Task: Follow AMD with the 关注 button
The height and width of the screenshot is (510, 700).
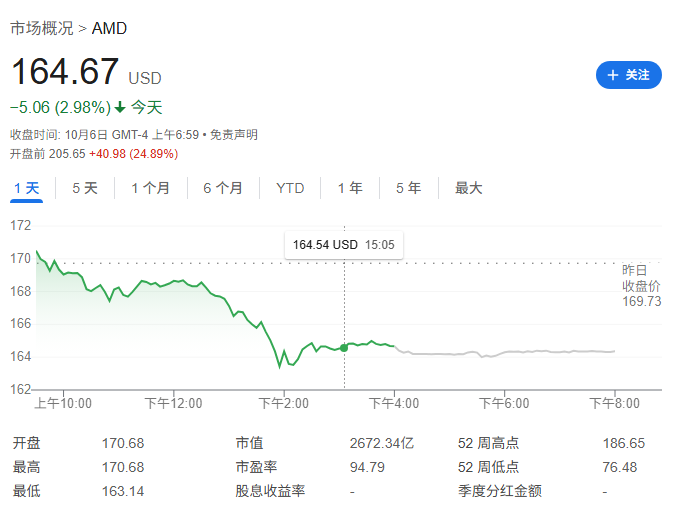Action: [628, 75]
